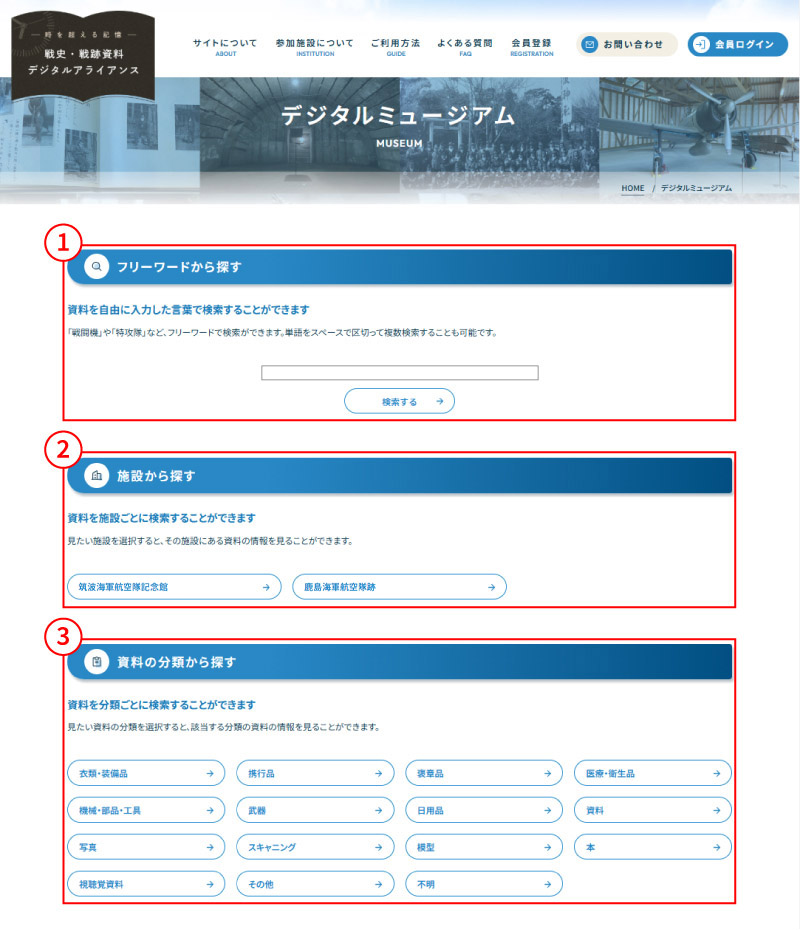
Task: Click the arrow on 鹿島海軍航空隊跡 button
Action: pos(491,587)
